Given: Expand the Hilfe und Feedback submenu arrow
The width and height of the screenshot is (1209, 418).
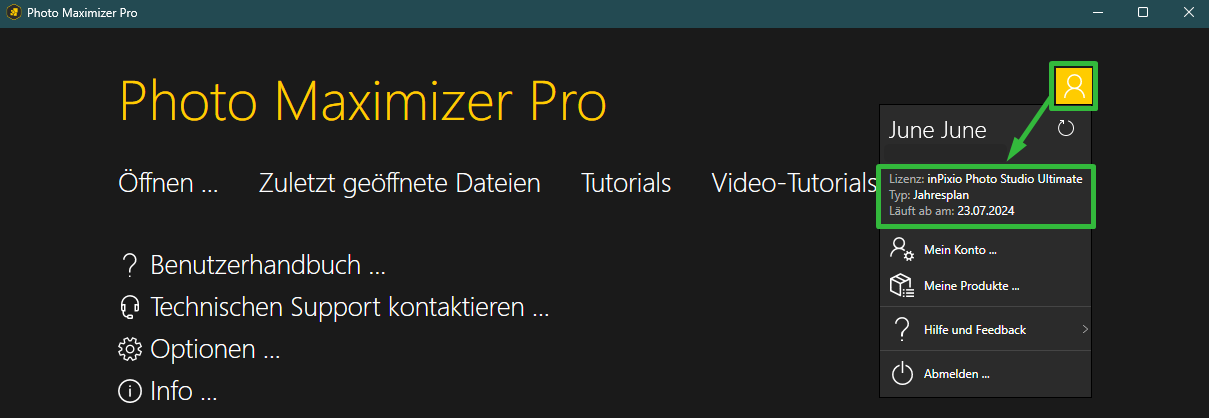Looking at the screenshot, I should pos(1085,329).
